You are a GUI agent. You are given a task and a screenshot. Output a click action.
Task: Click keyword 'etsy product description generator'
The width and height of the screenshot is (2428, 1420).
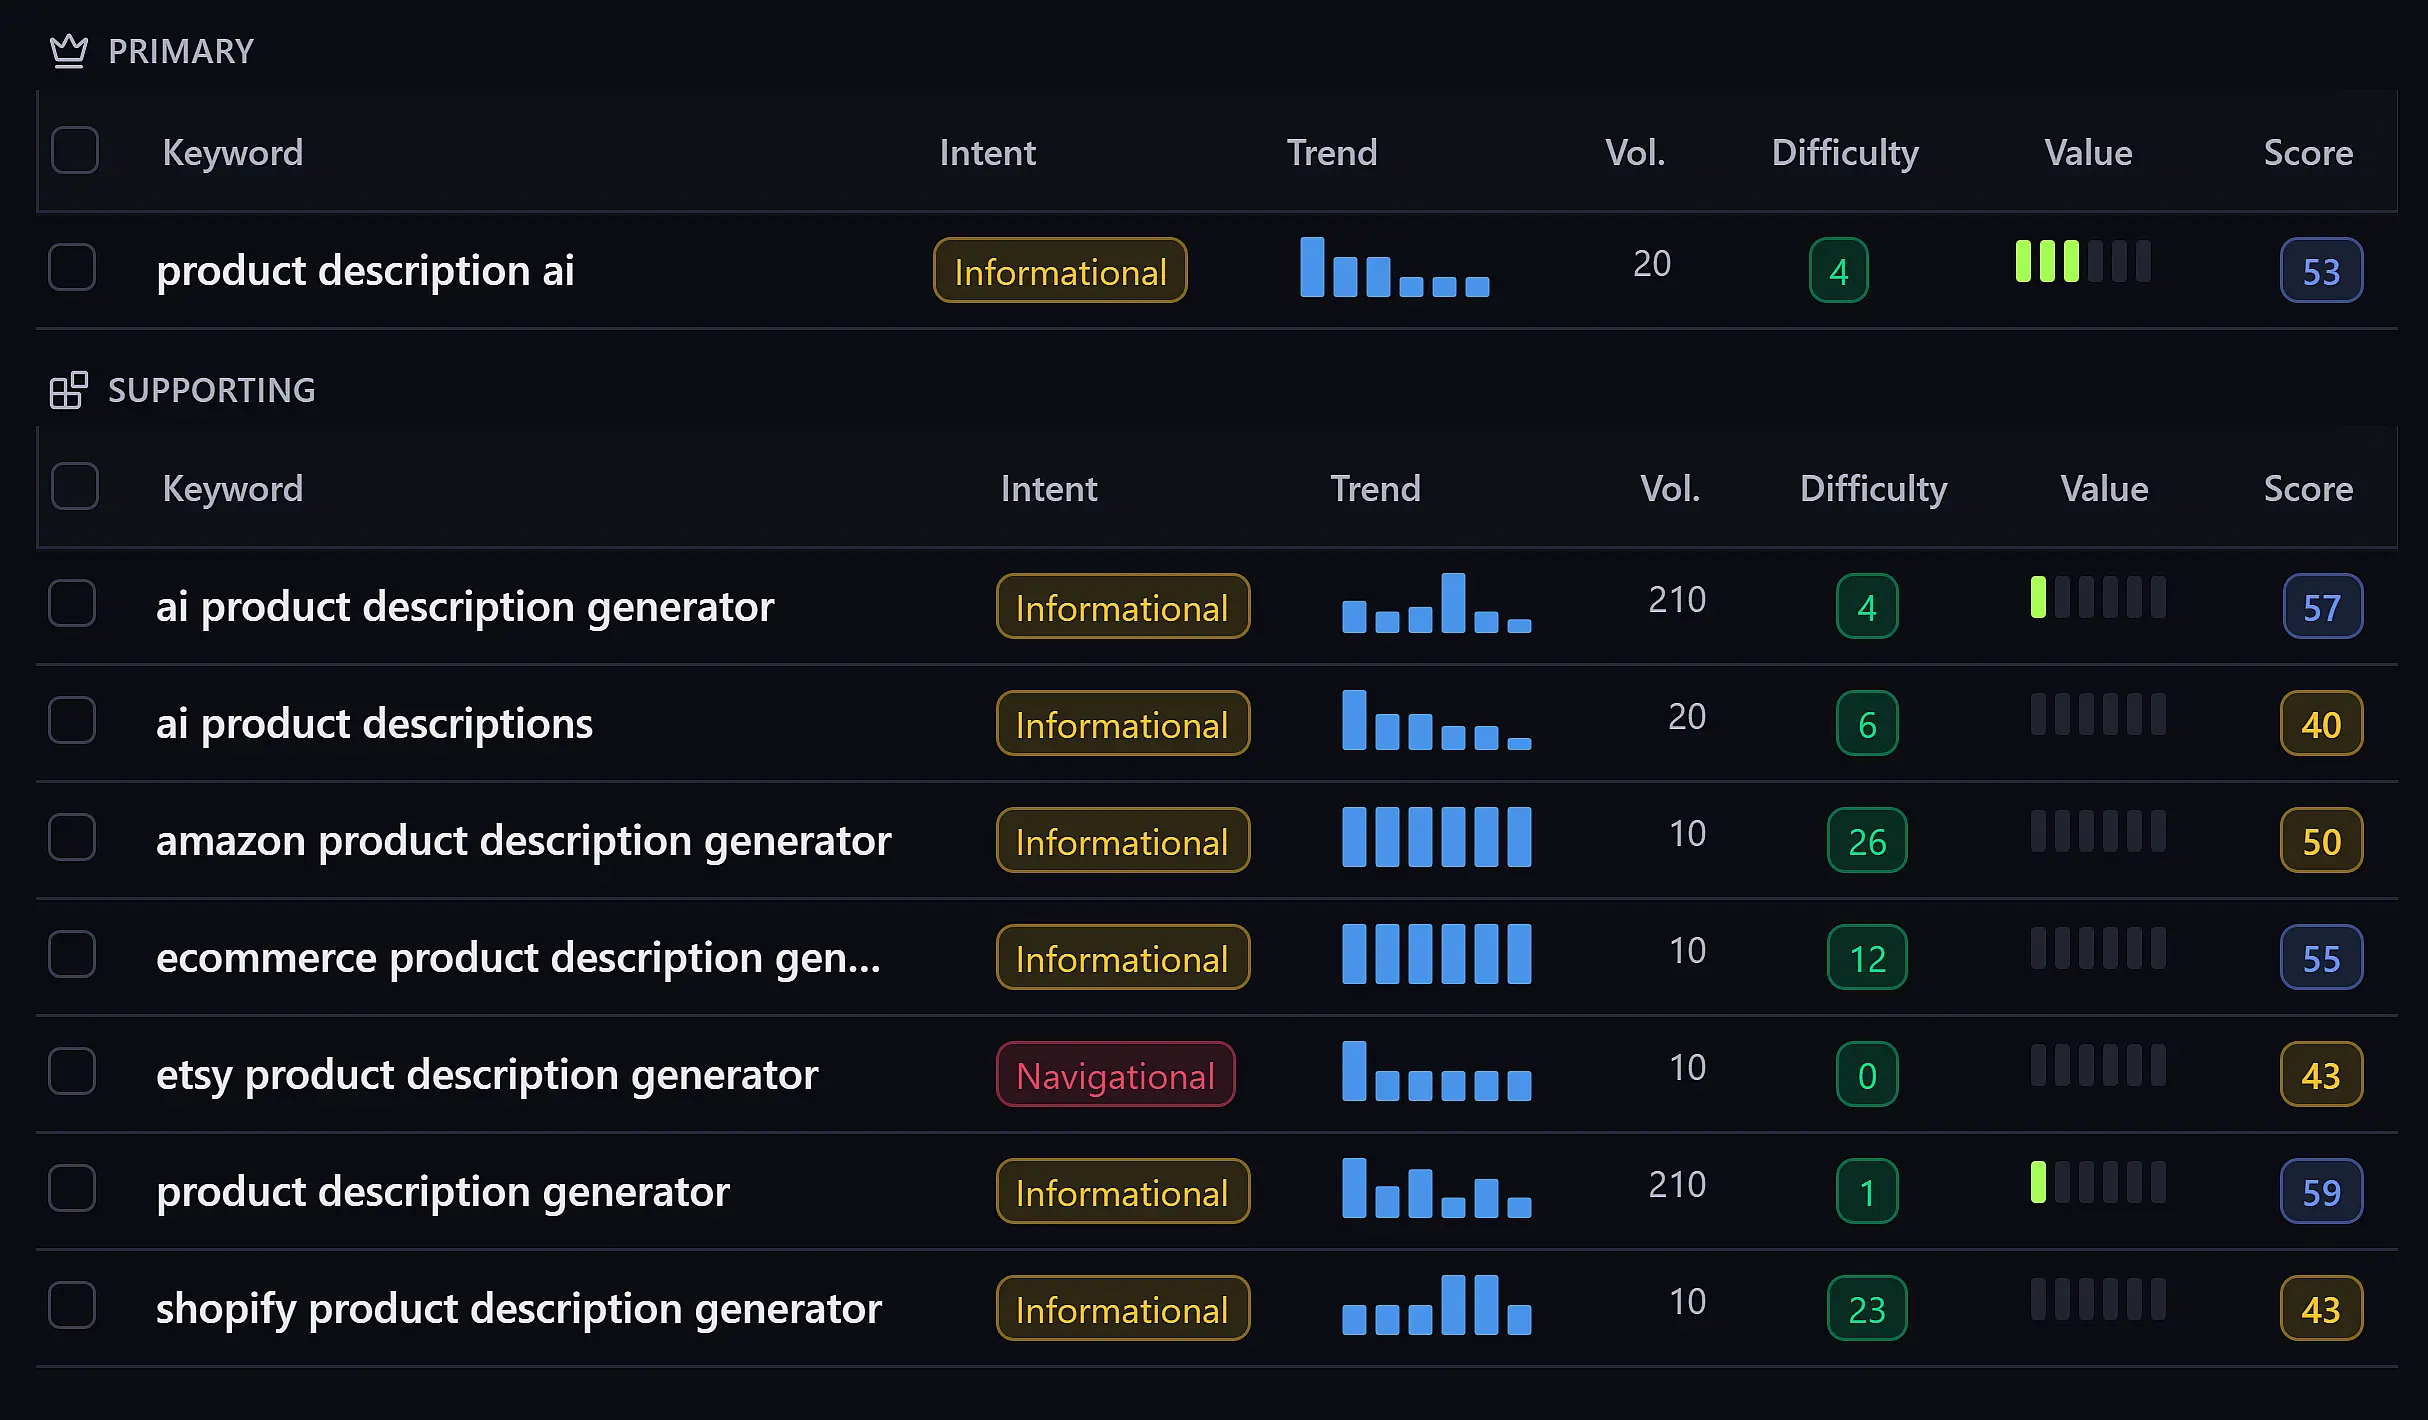(487, 1075)
